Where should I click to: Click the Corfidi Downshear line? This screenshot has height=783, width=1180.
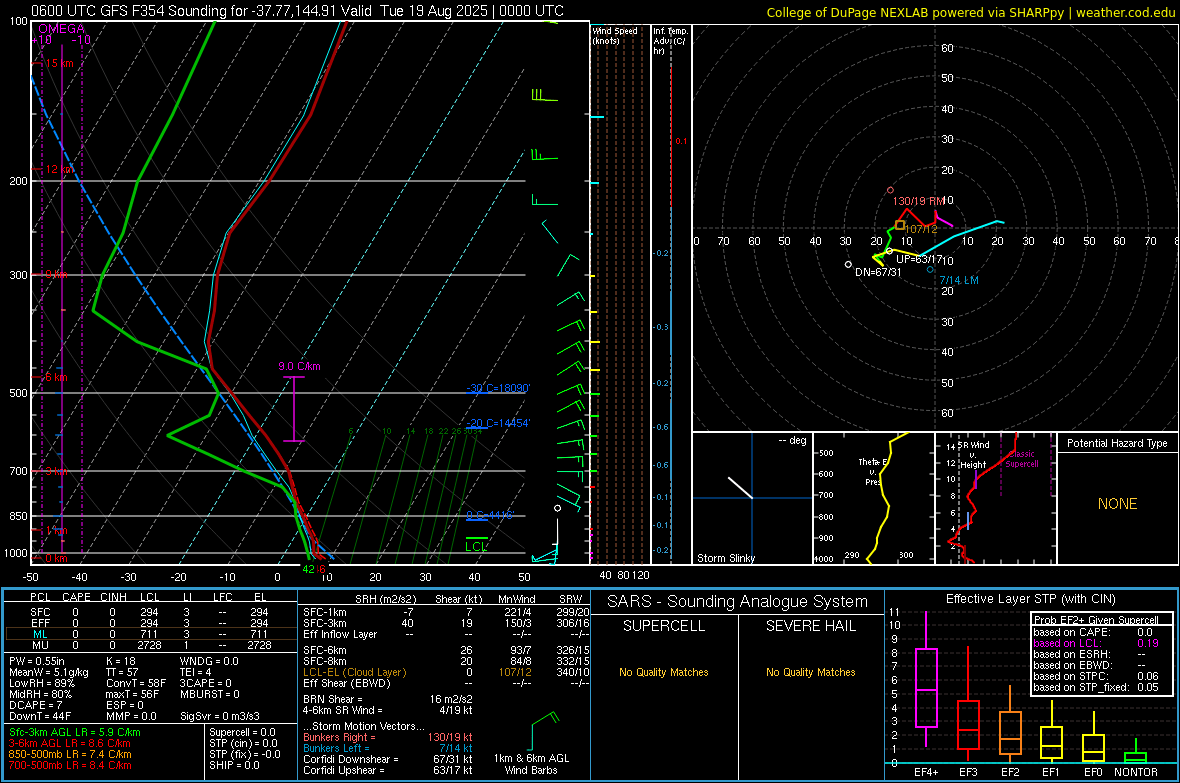388,760
